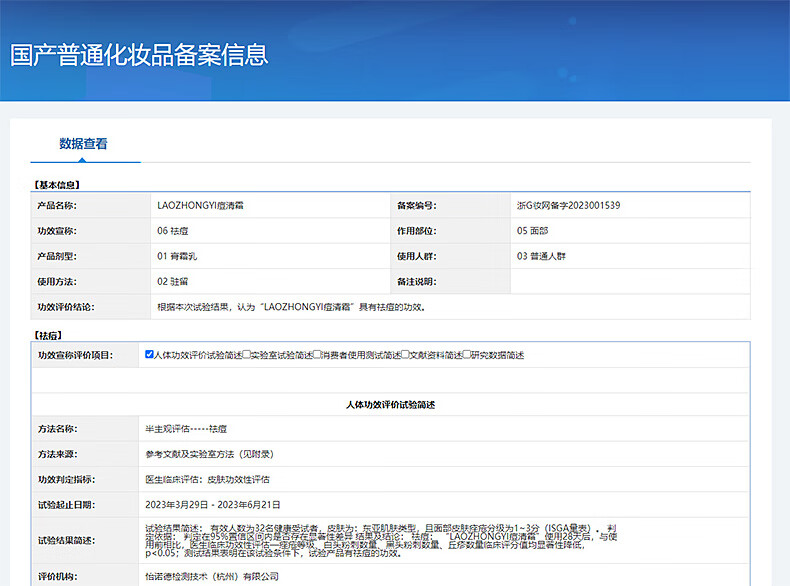The height and width of the screenshot is (586, 790).
Task: Tick the 研究数据简述 checkbox
Action: coord(467,354)
